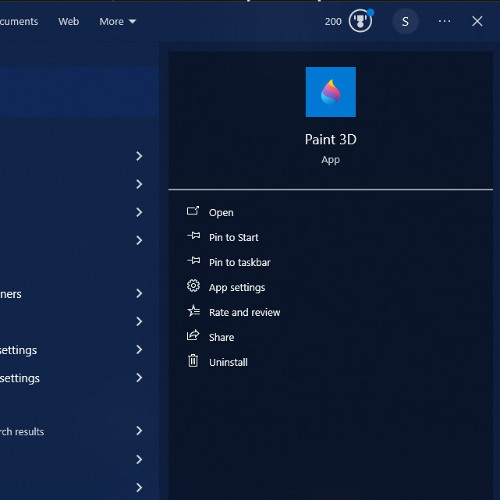Click the Pin to Start pin icon

tap(193, 236)
